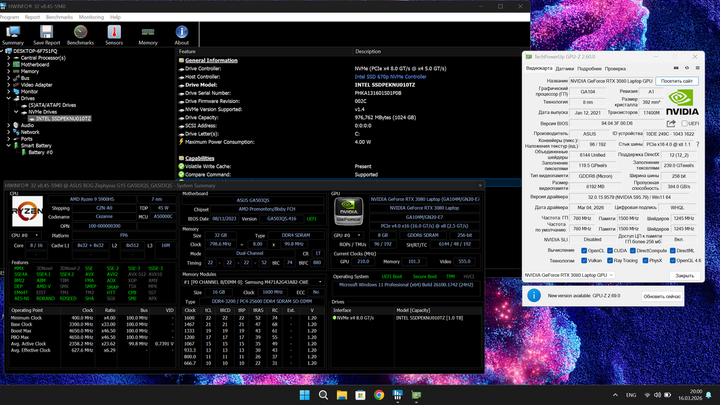
Task: Open the Benchmarks gauge icon
Action: point(80,35)
